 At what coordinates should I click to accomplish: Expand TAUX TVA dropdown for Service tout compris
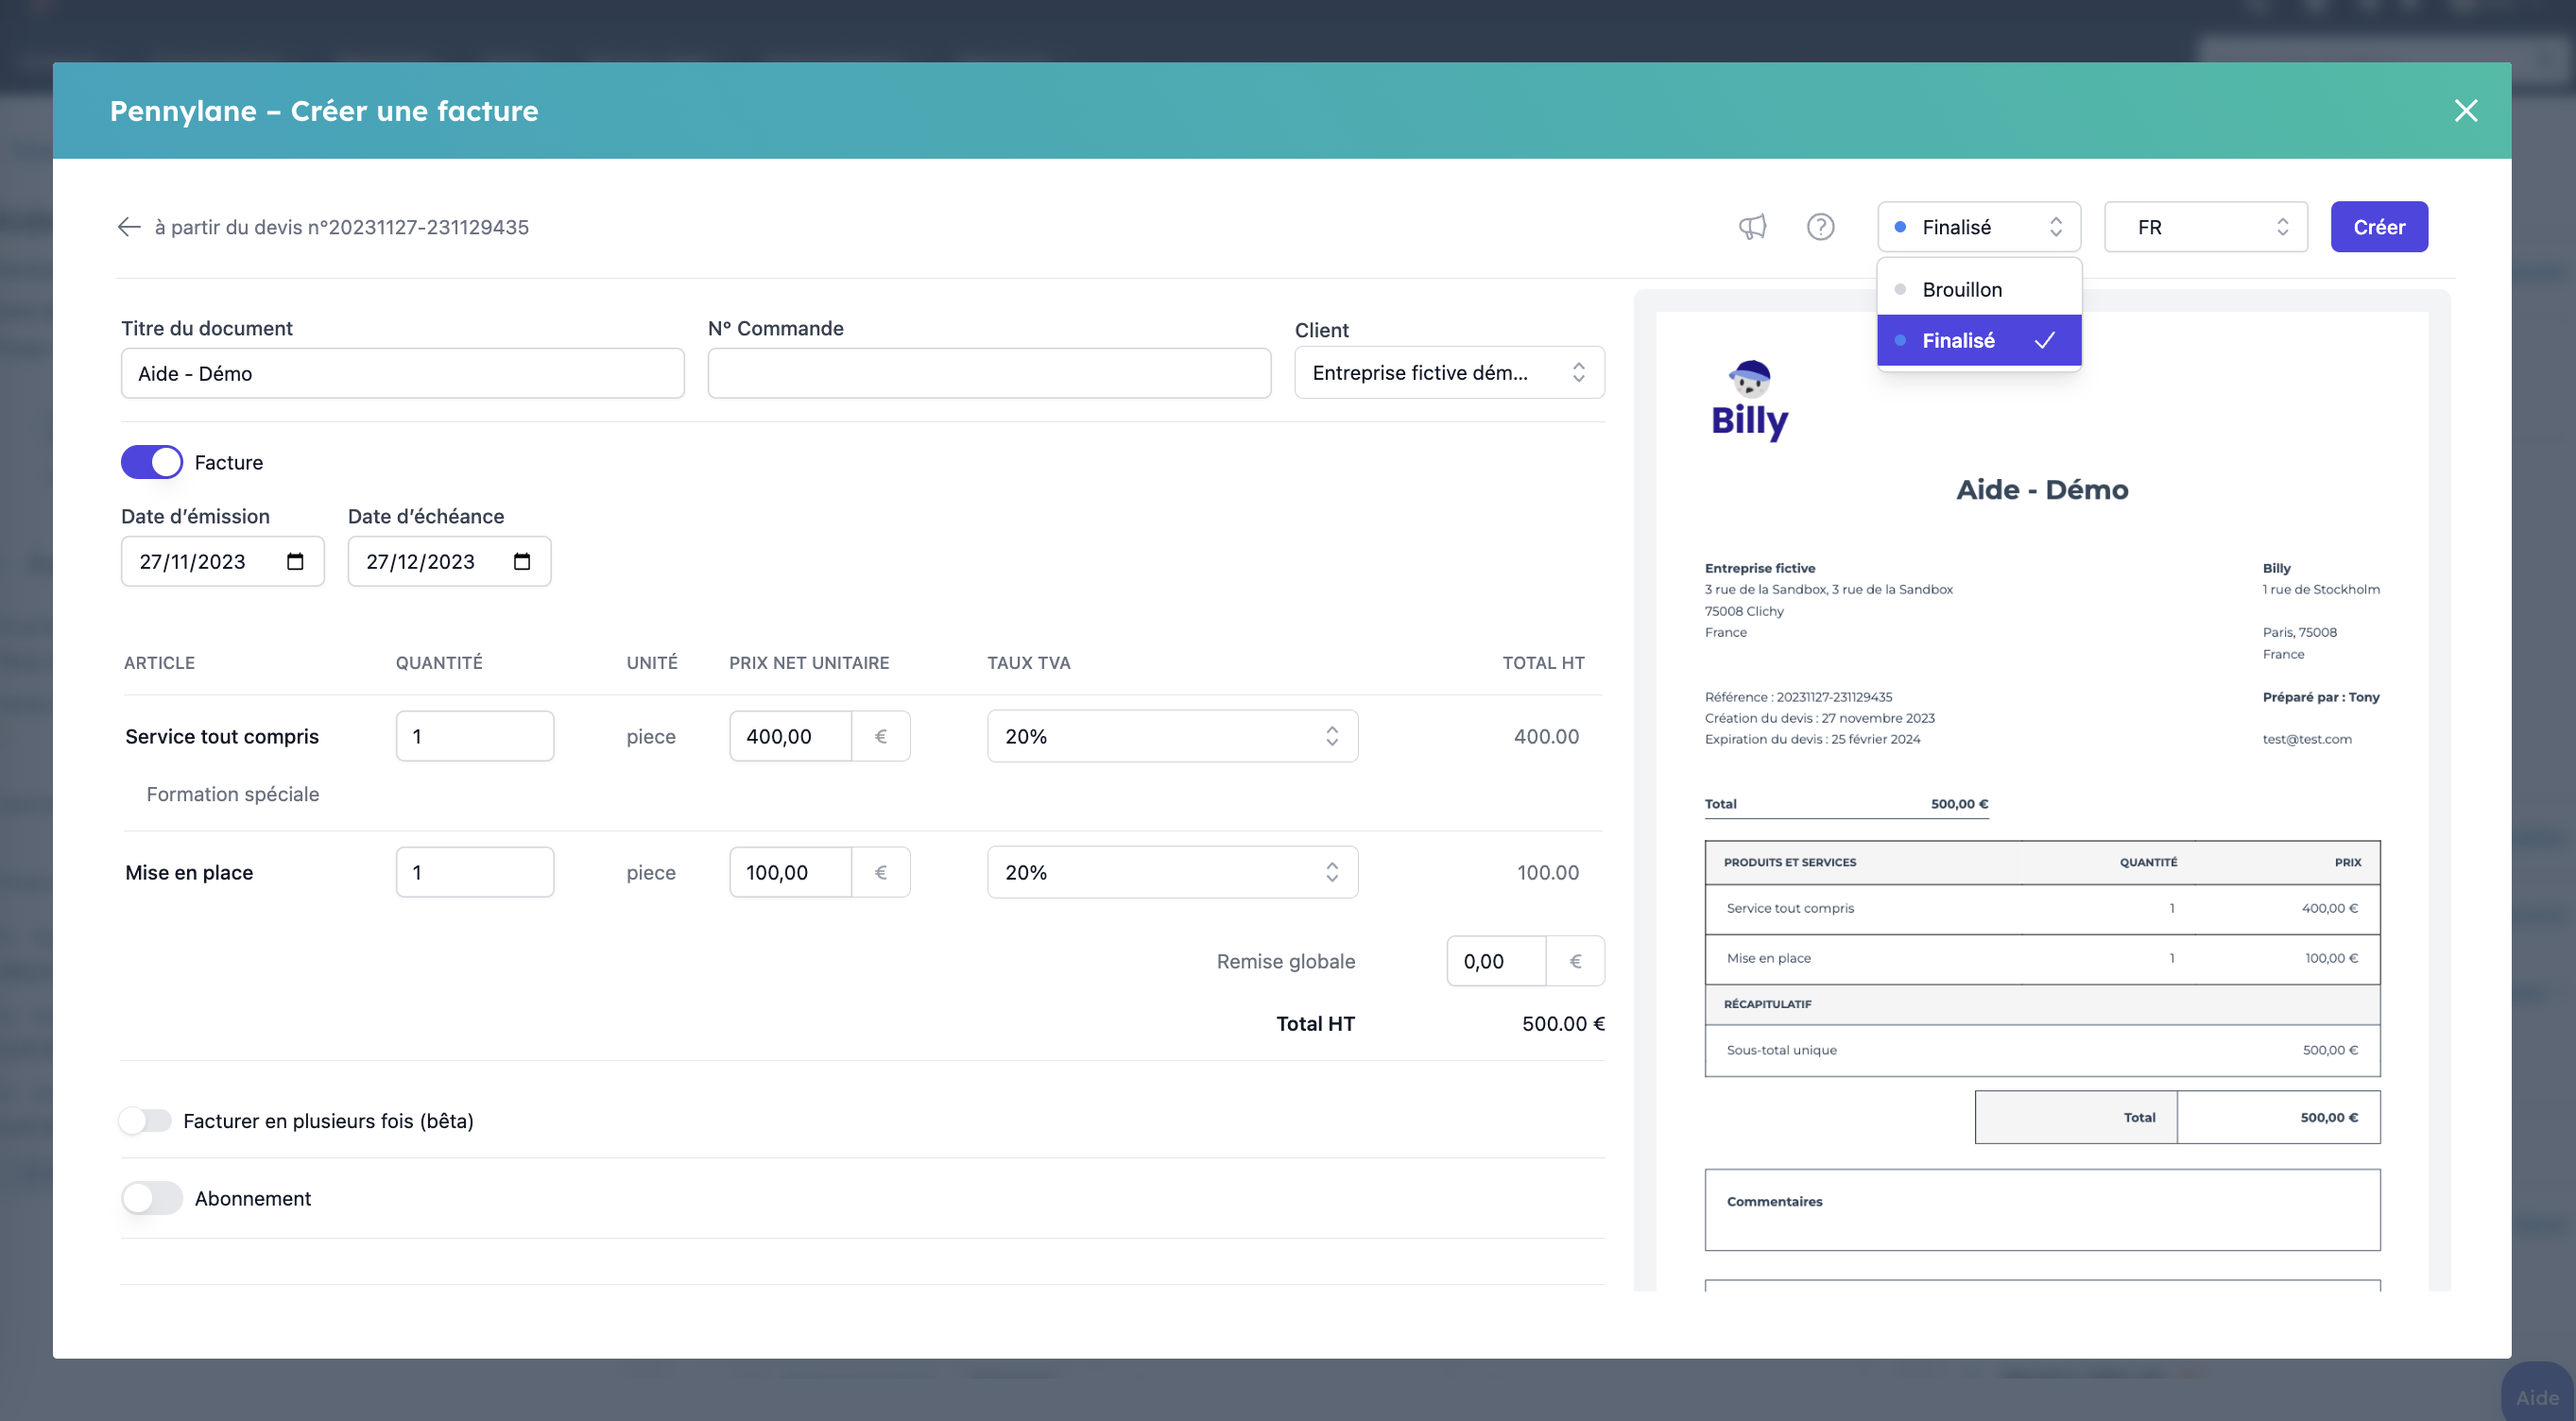click(x=1171, y=736)
